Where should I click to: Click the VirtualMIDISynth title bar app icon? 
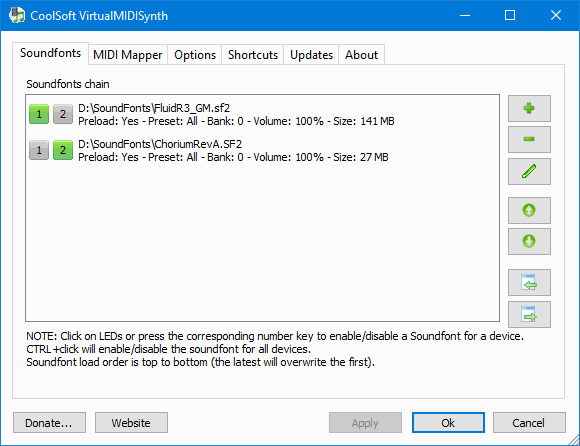pyautogui.click(x=17, y=15)
